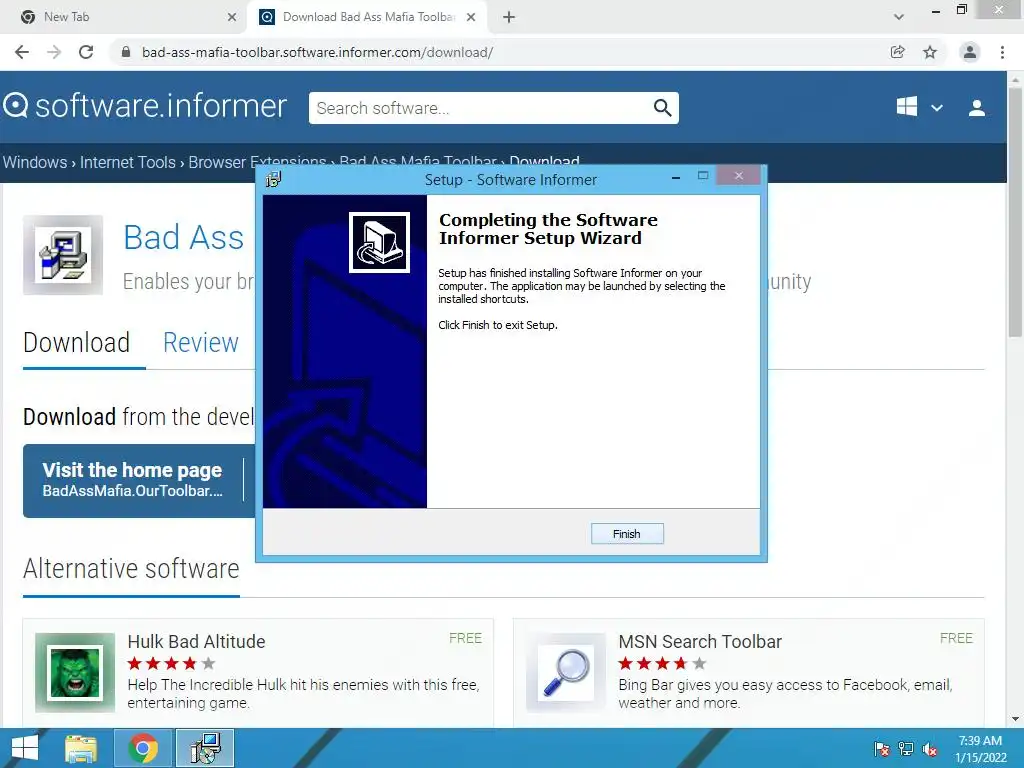Screen dimensions: 1024x768
Task: Open a new browser tab with plus
Action: (x=509, y=17)
